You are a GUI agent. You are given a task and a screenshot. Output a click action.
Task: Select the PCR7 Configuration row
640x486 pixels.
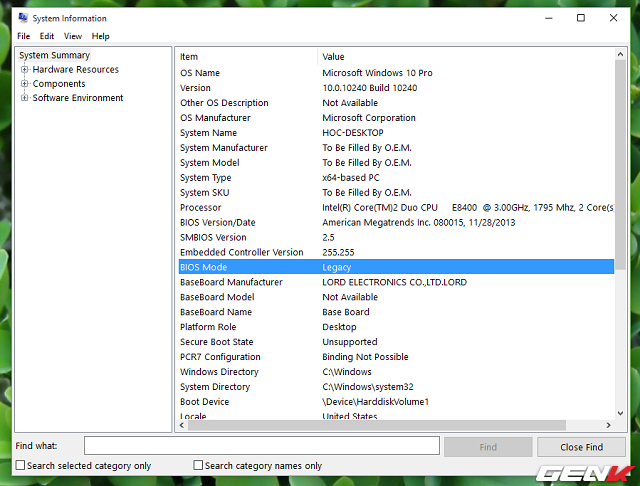396,357
